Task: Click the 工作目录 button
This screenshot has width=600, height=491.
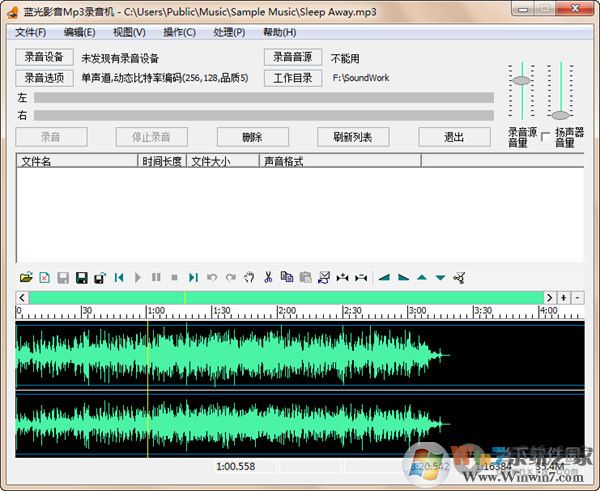Action: click(x=292, y=78)
